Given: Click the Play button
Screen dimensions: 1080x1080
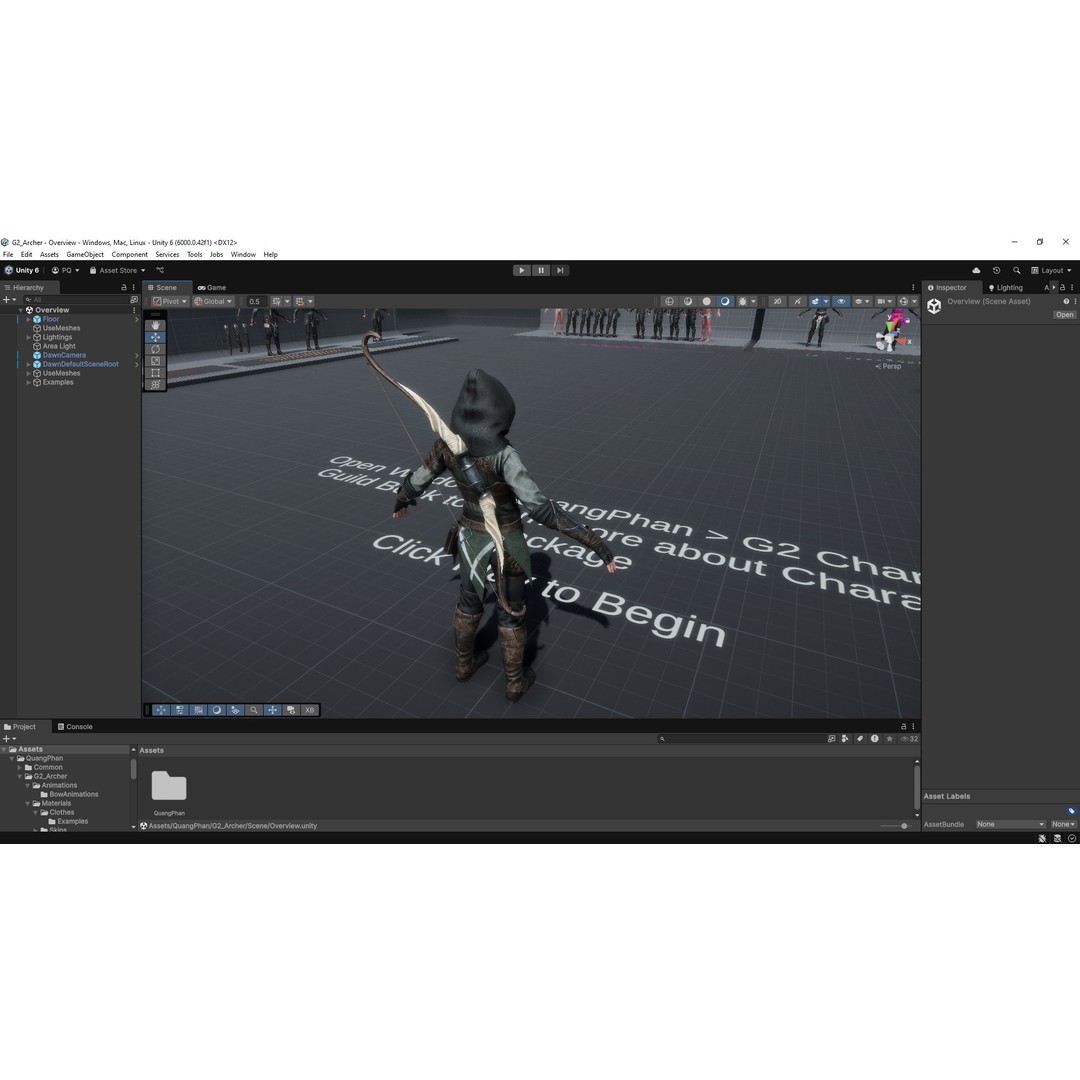Looking at the screenshot, I should (x=521, y=271).
